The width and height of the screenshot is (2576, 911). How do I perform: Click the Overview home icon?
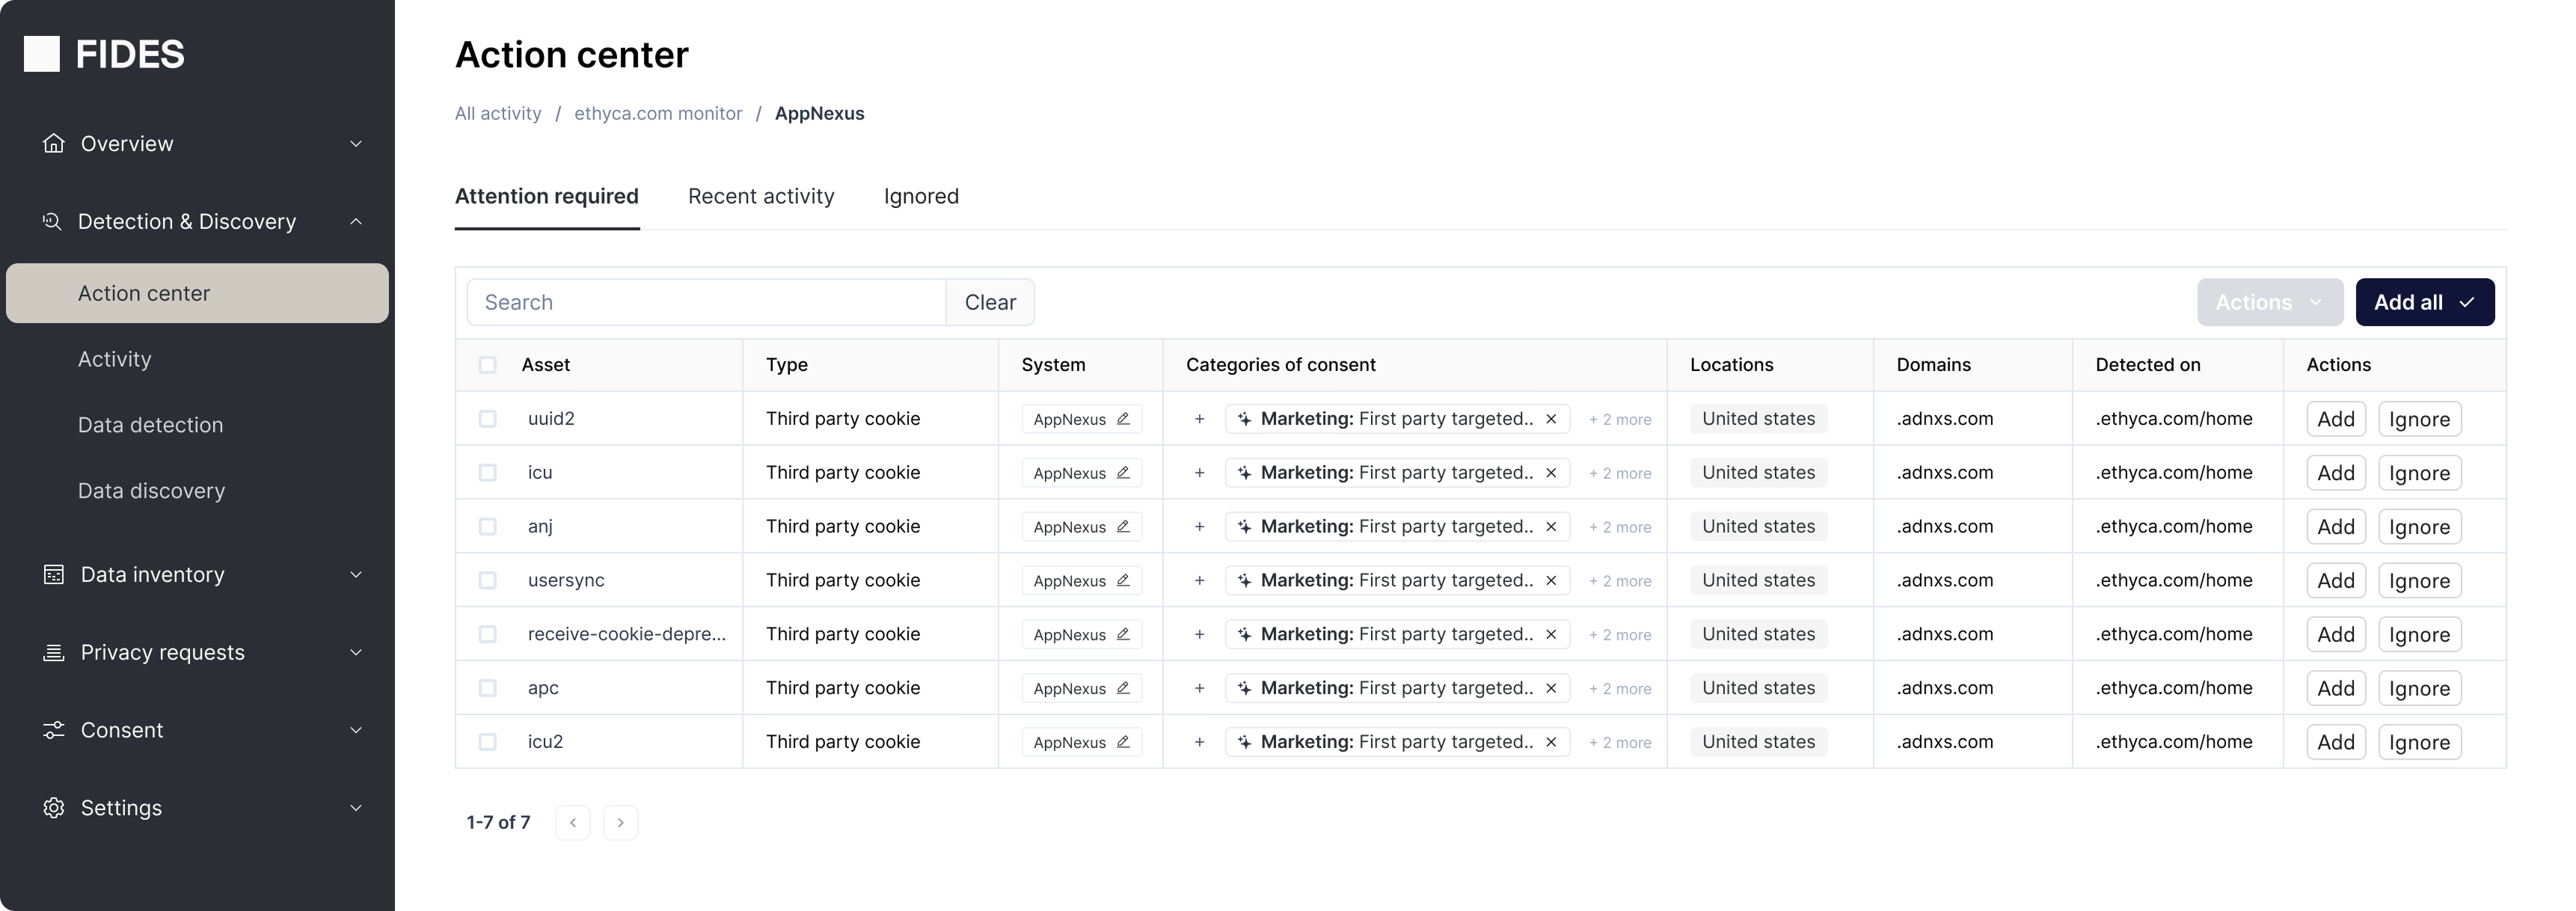click(54, 143)
